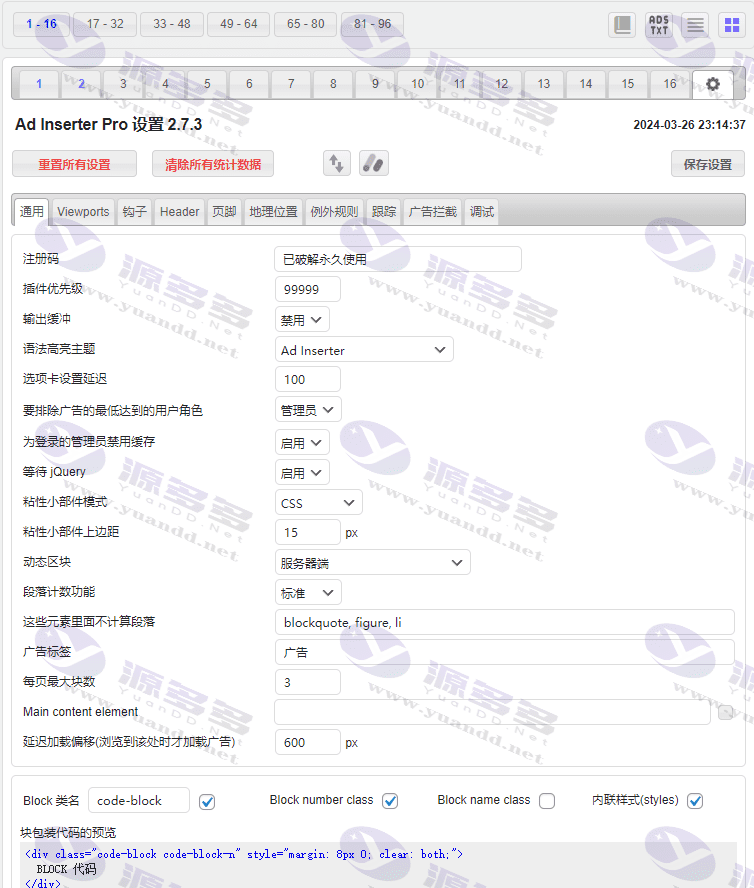Viewport: 754px width, 888px height.
Task: Click the small button next to Main content element
Action: click(x=725, y=712)
